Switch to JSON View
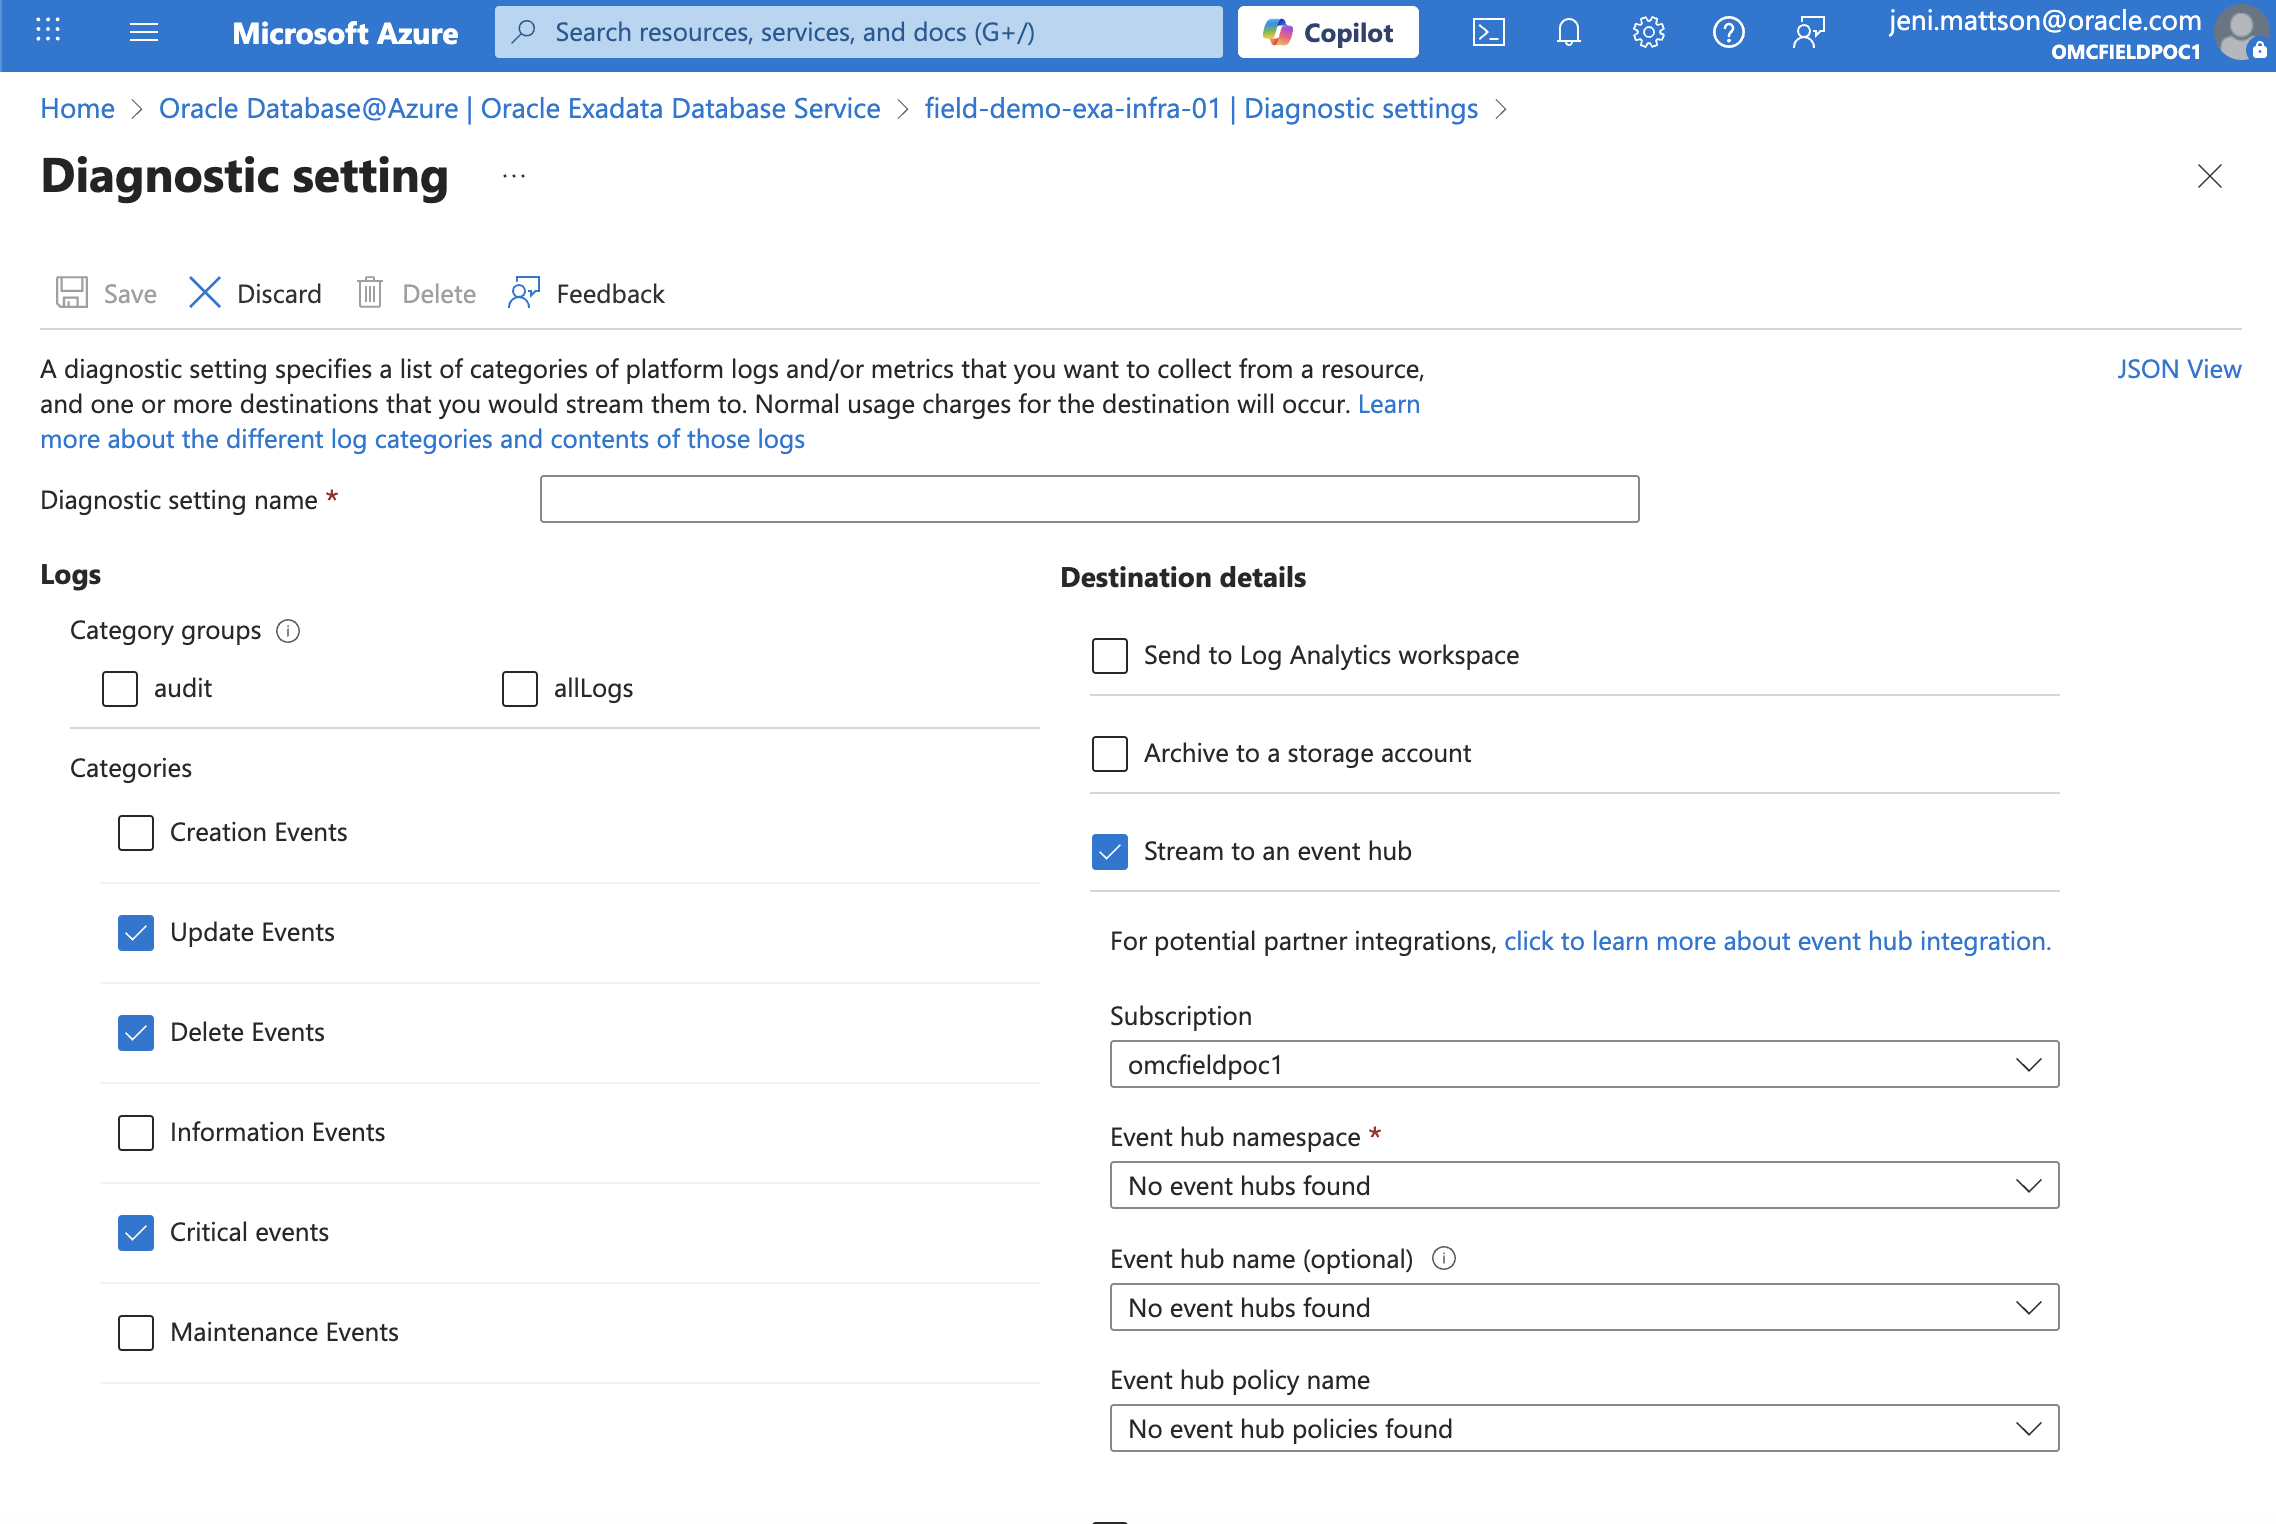 (x=2179, y=368)
